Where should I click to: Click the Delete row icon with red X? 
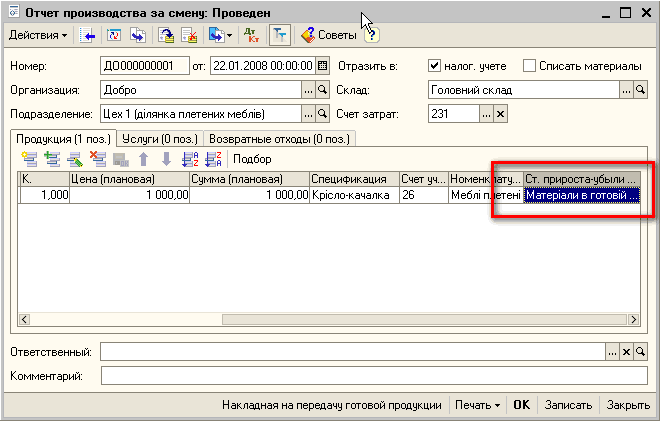tap(98, 159)
